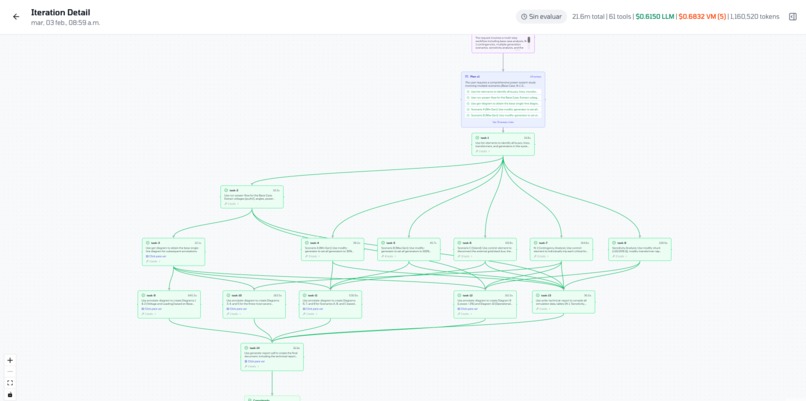Zoom out with the minus control
The height and width of the screenshot is (401, 806).
pos(10,372)
